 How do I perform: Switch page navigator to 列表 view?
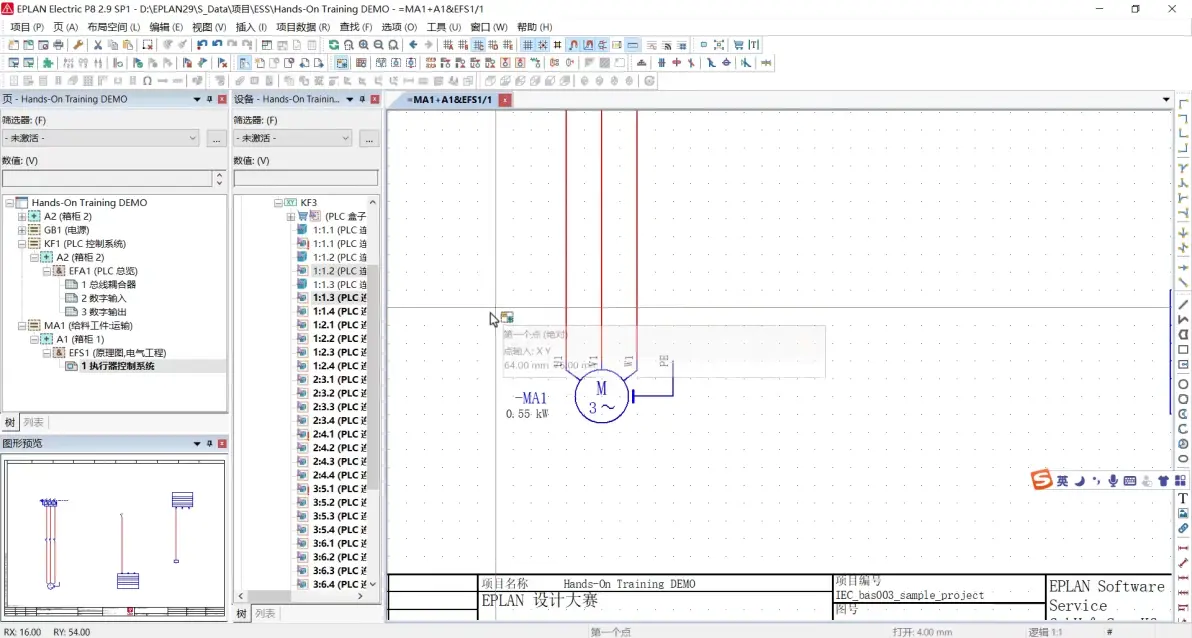[x=33, y=422]
